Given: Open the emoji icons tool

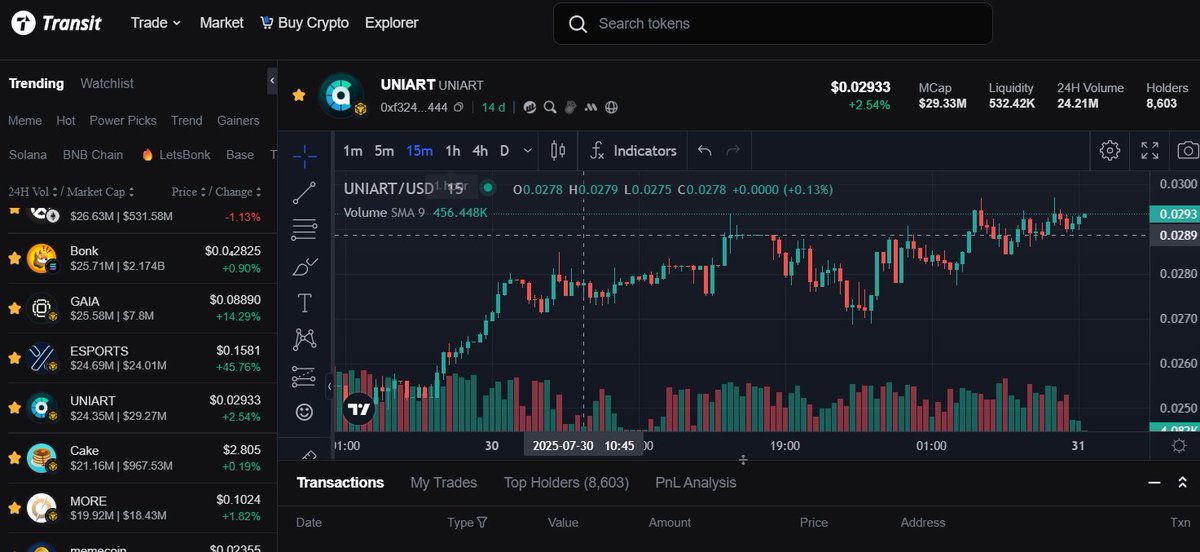Looking at the screenshot, I should [305, 412].
